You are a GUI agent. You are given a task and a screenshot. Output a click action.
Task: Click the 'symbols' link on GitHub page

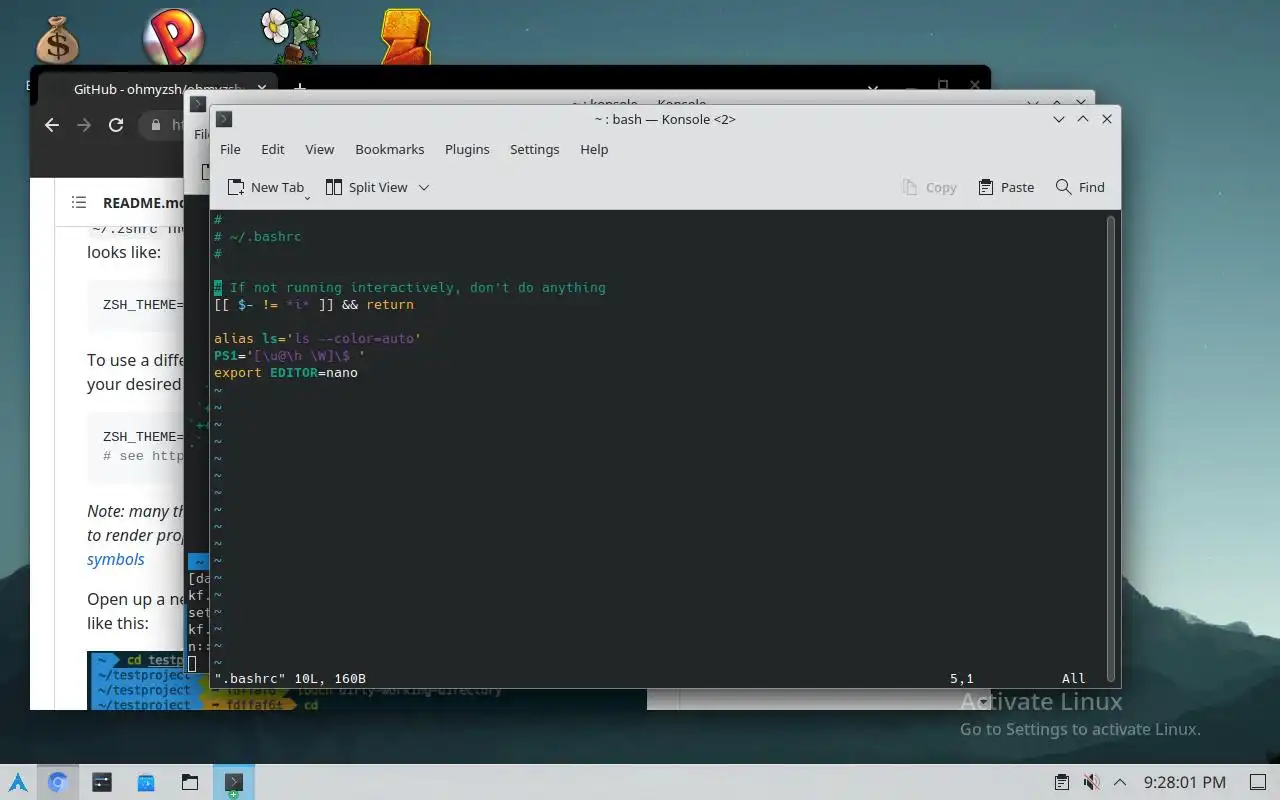click(116, 559)
